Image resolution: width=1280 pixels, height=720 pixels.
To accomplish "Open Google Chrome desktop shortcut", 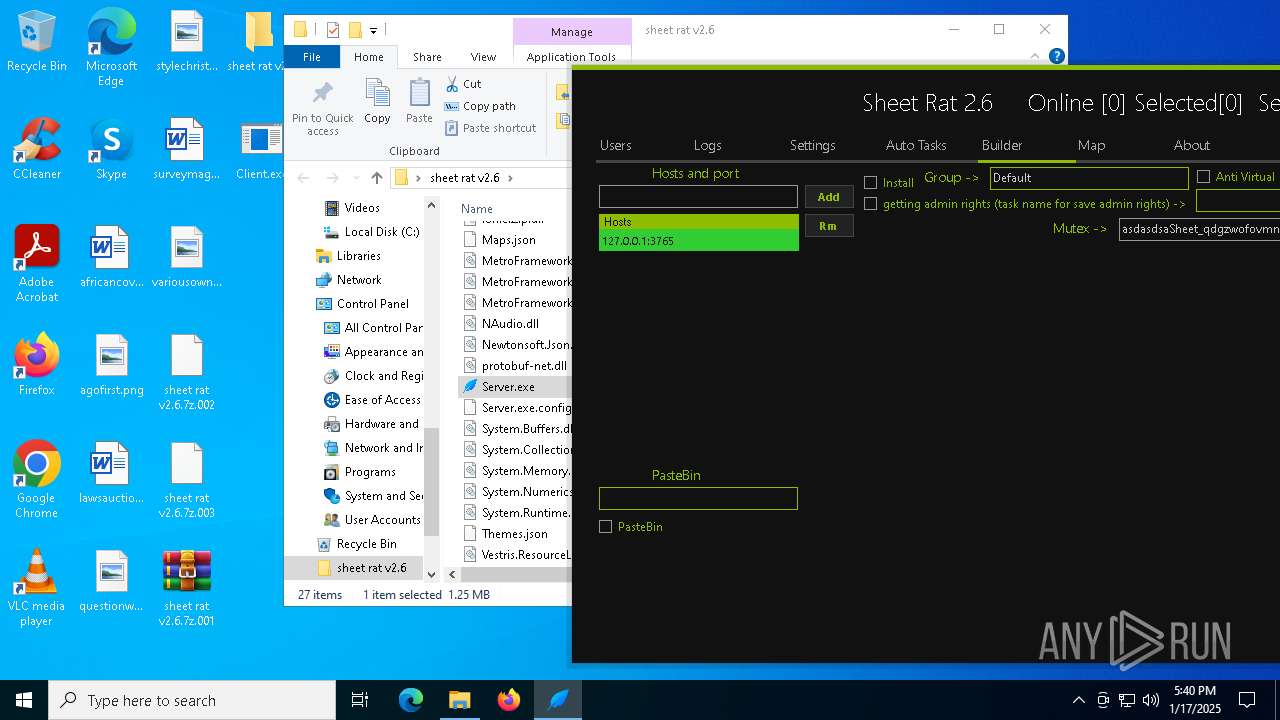I will (x=37, y=480).
